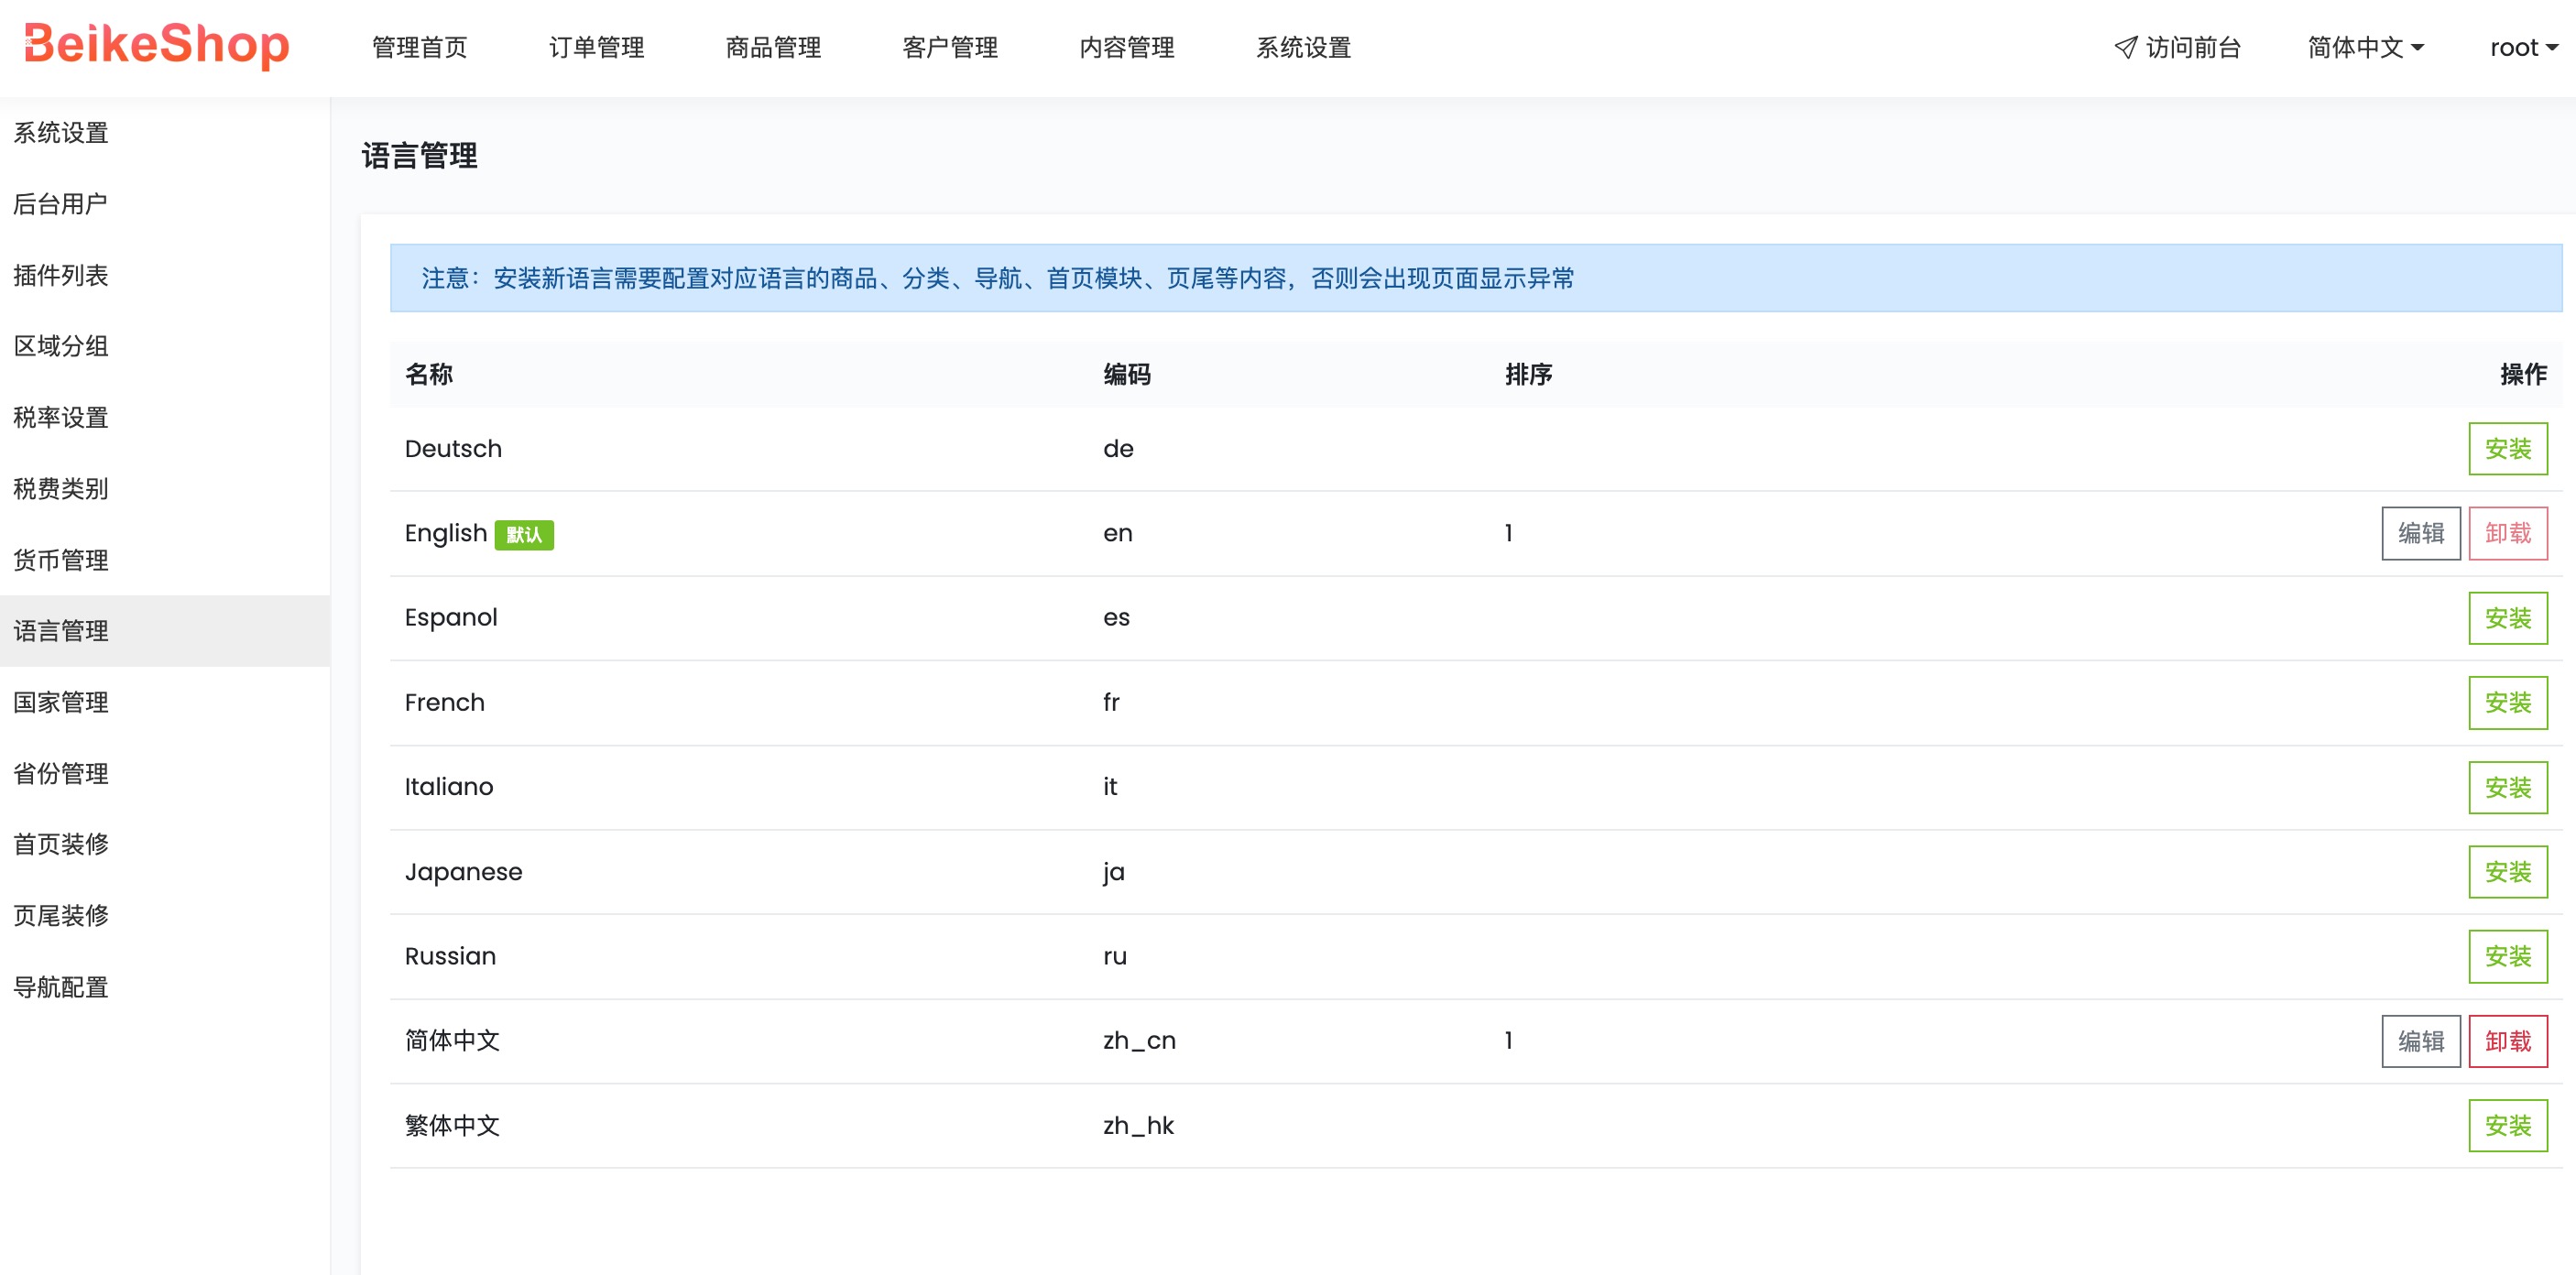Edit the 简体中文 language
Screen dimensions: 2576x1275
tap(2420, 1041)
